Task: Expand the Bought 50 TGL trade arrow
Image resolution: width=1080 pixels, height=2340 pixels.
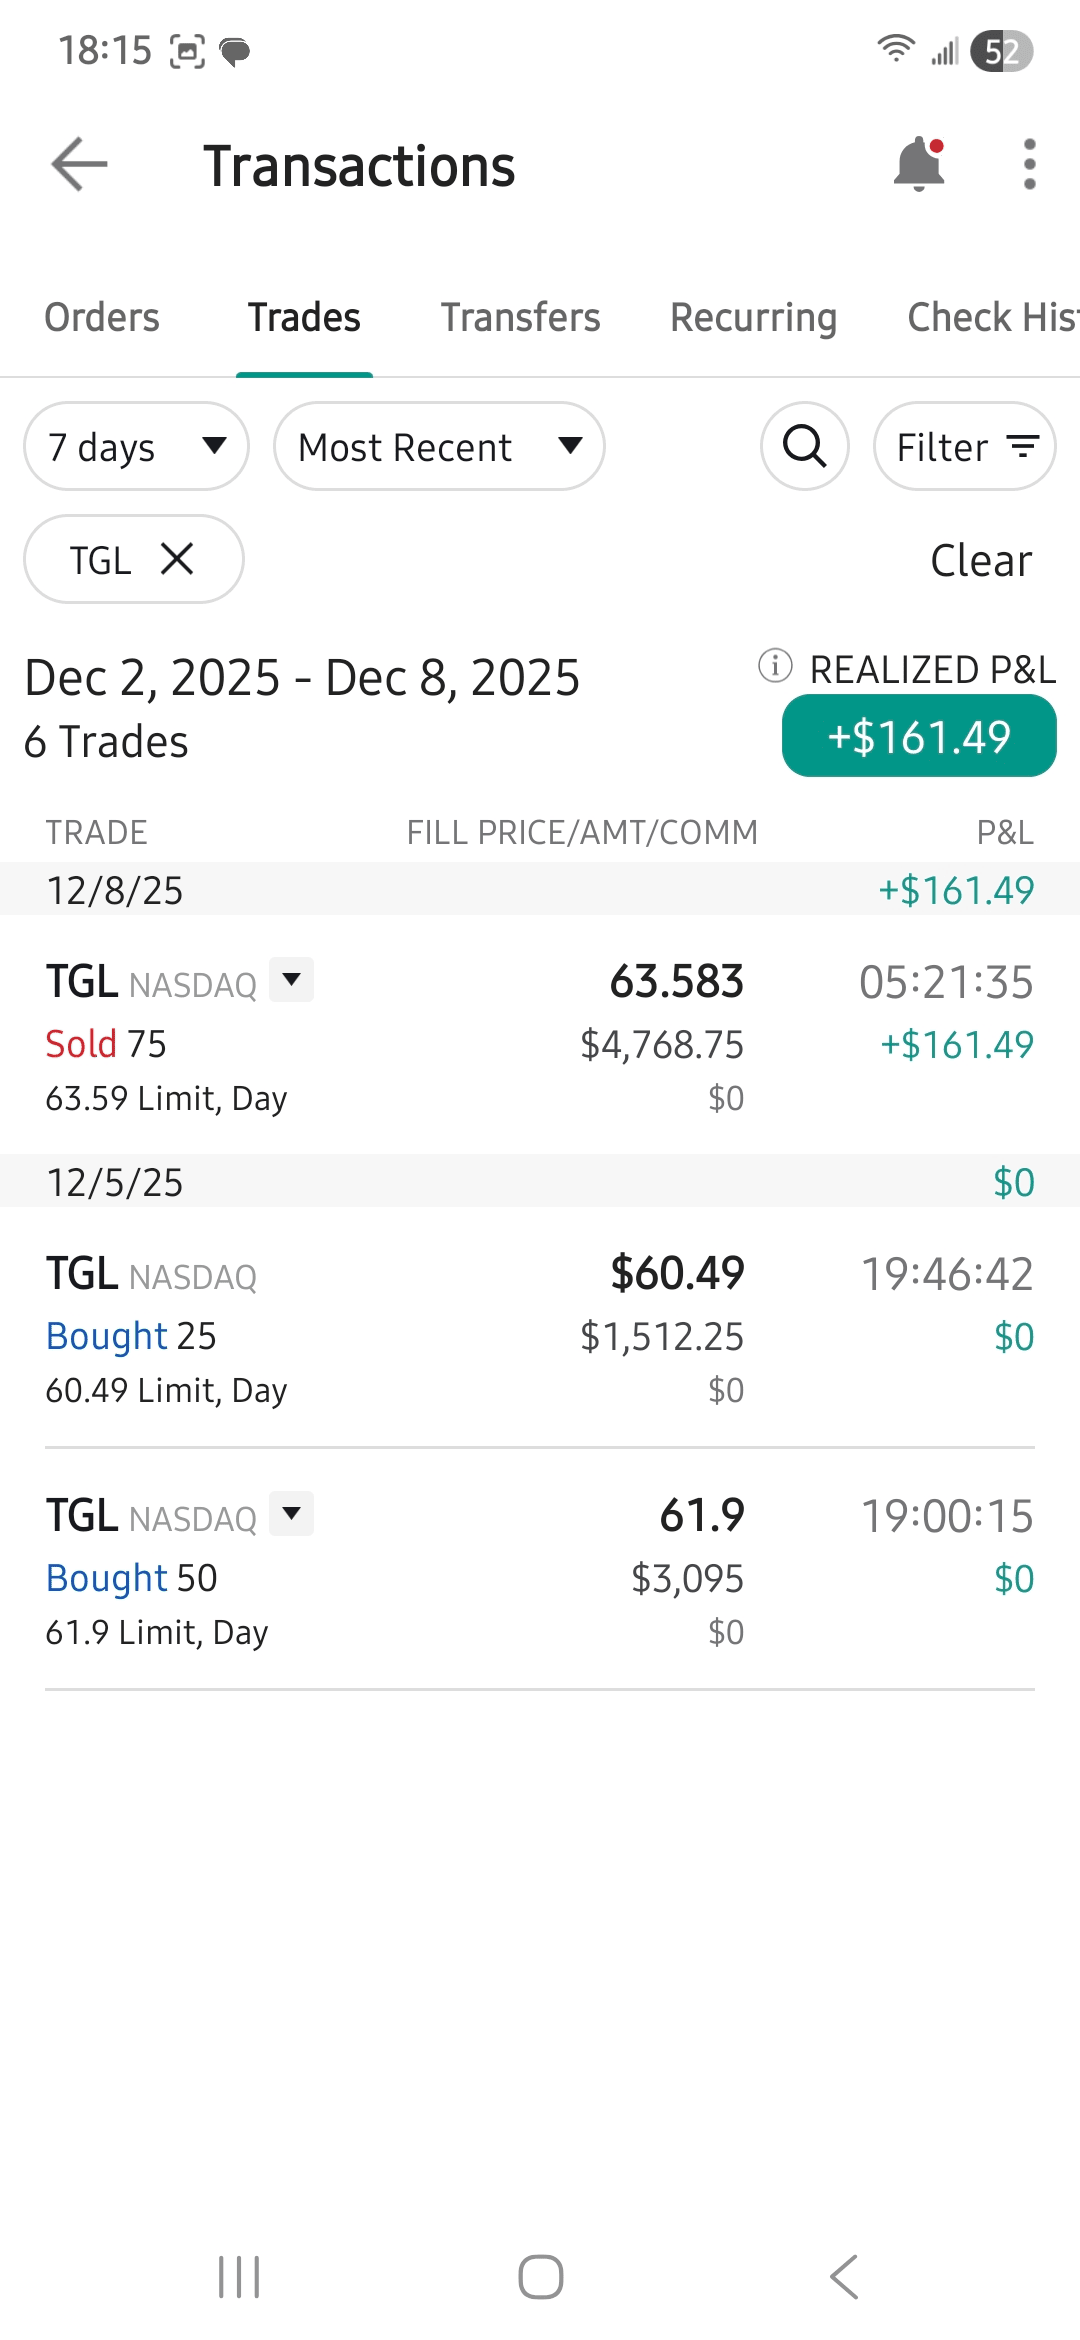Action: pyautogui.click(x=292, y=1514)
